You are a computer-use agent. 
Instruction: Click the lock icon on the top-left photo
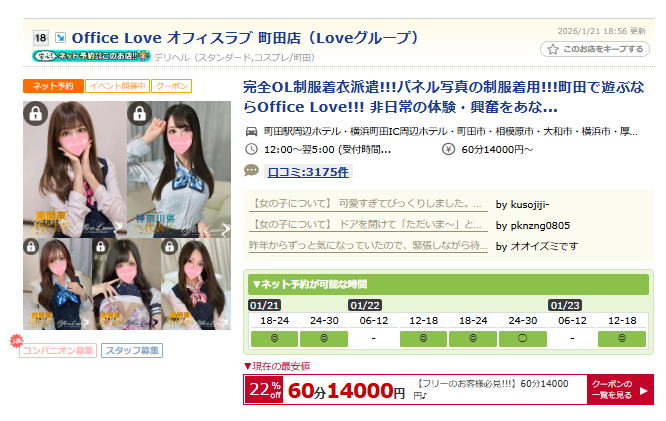36,113
